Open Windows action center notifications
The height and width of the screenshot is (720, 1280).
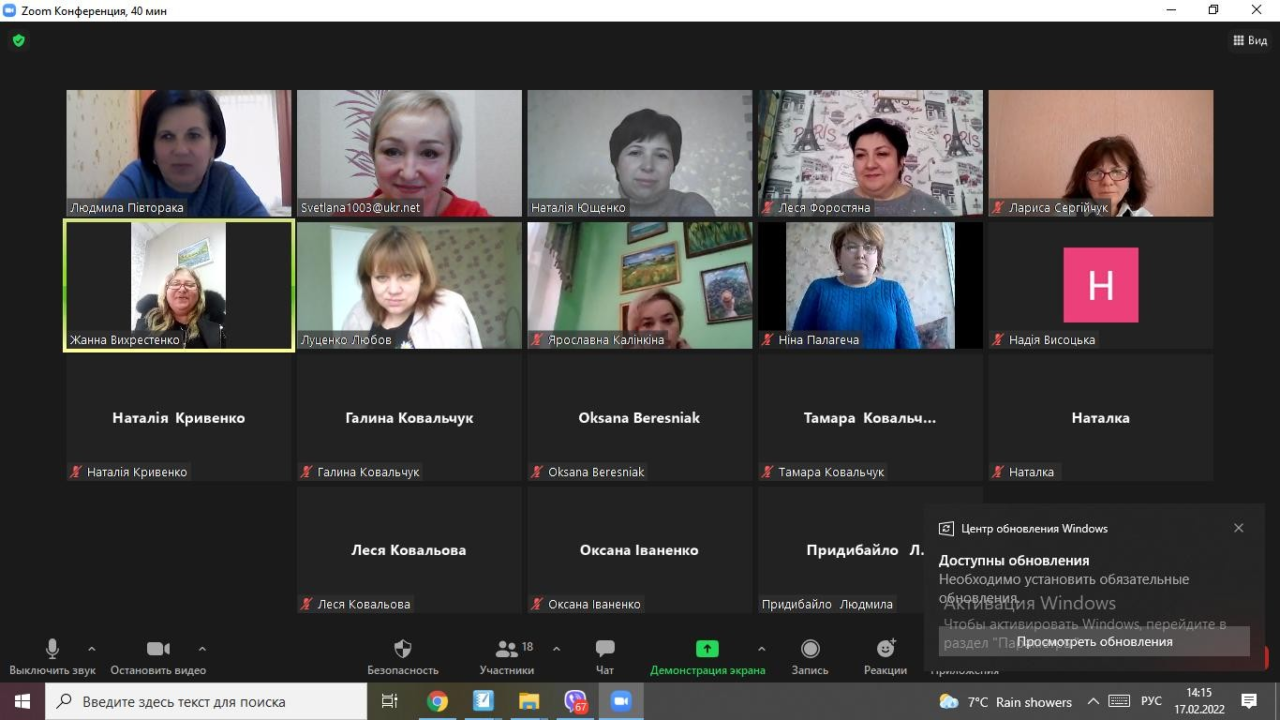[1249, 701]
